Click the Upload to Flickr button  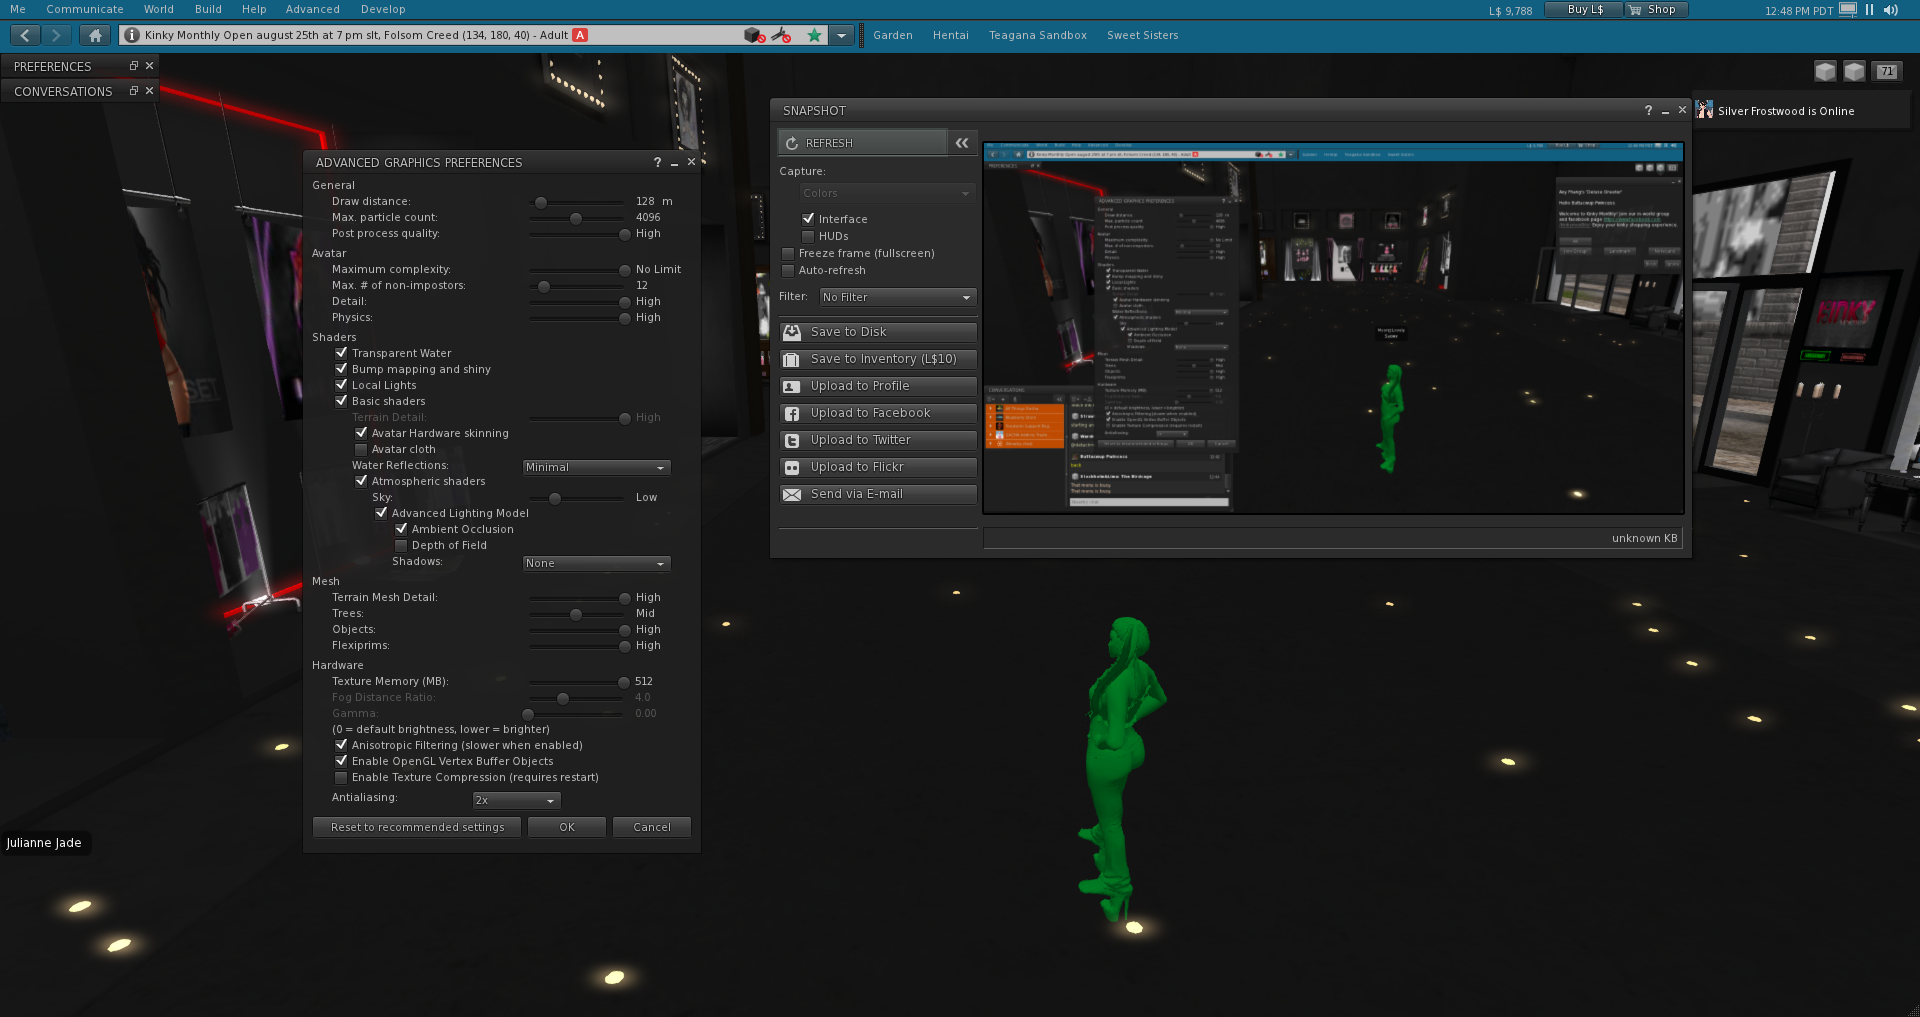(877, 466)
